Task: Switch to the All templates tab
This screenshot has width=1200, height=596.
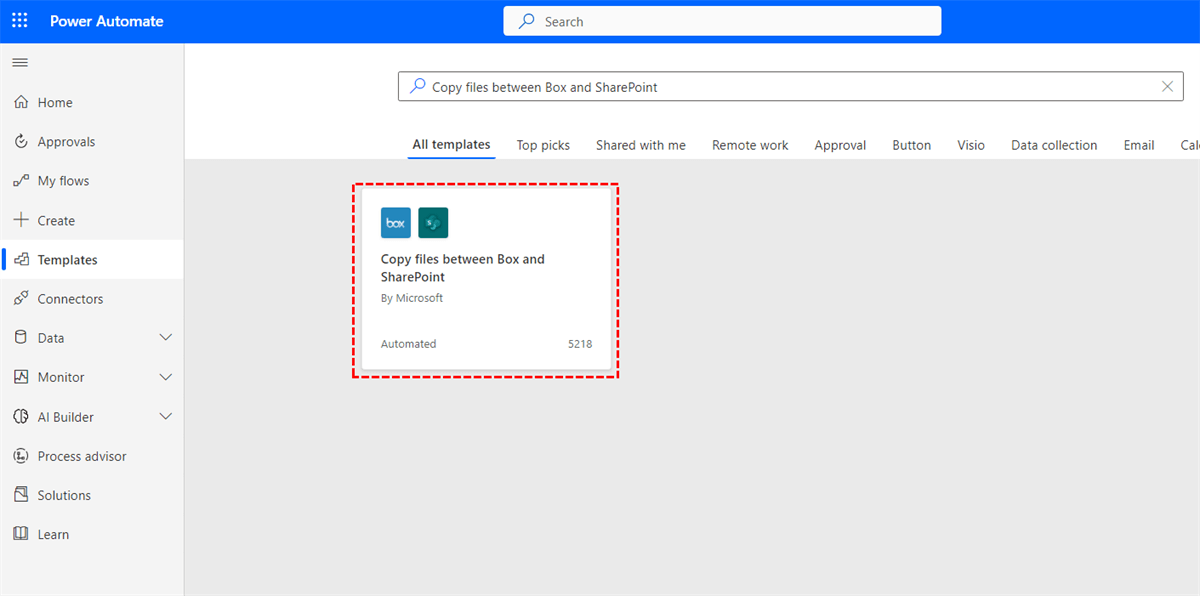Action: [452, 145]
